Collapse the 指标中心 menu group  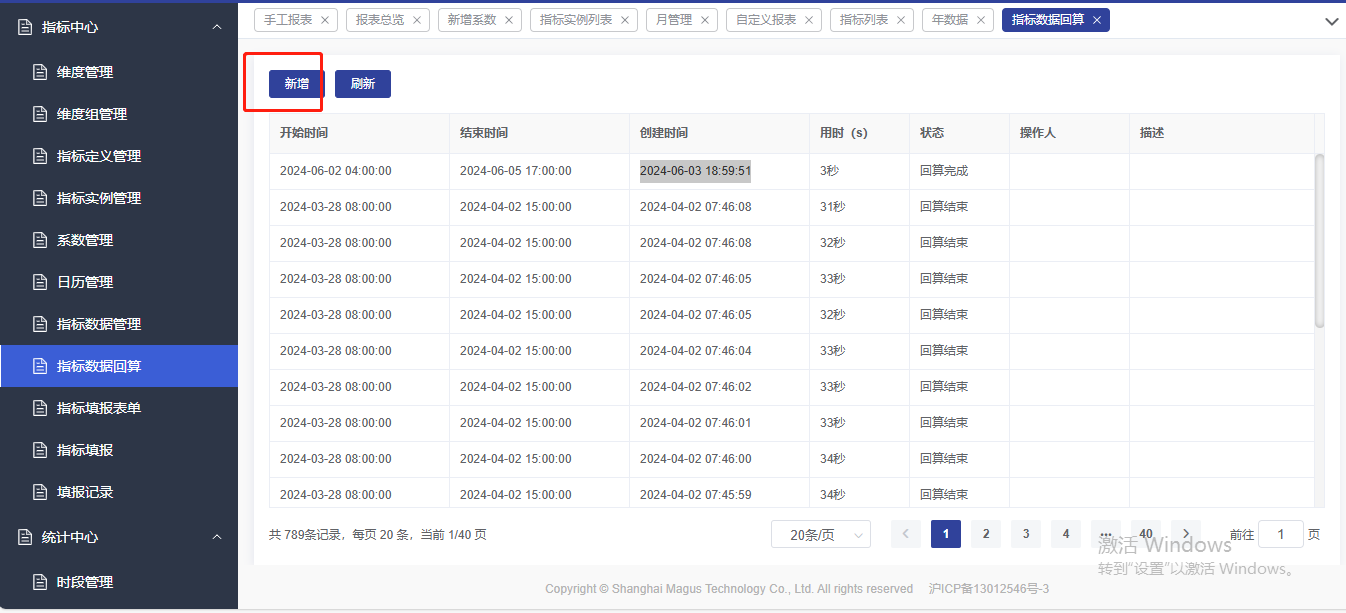pyautogui.click(x=217, y=27)
